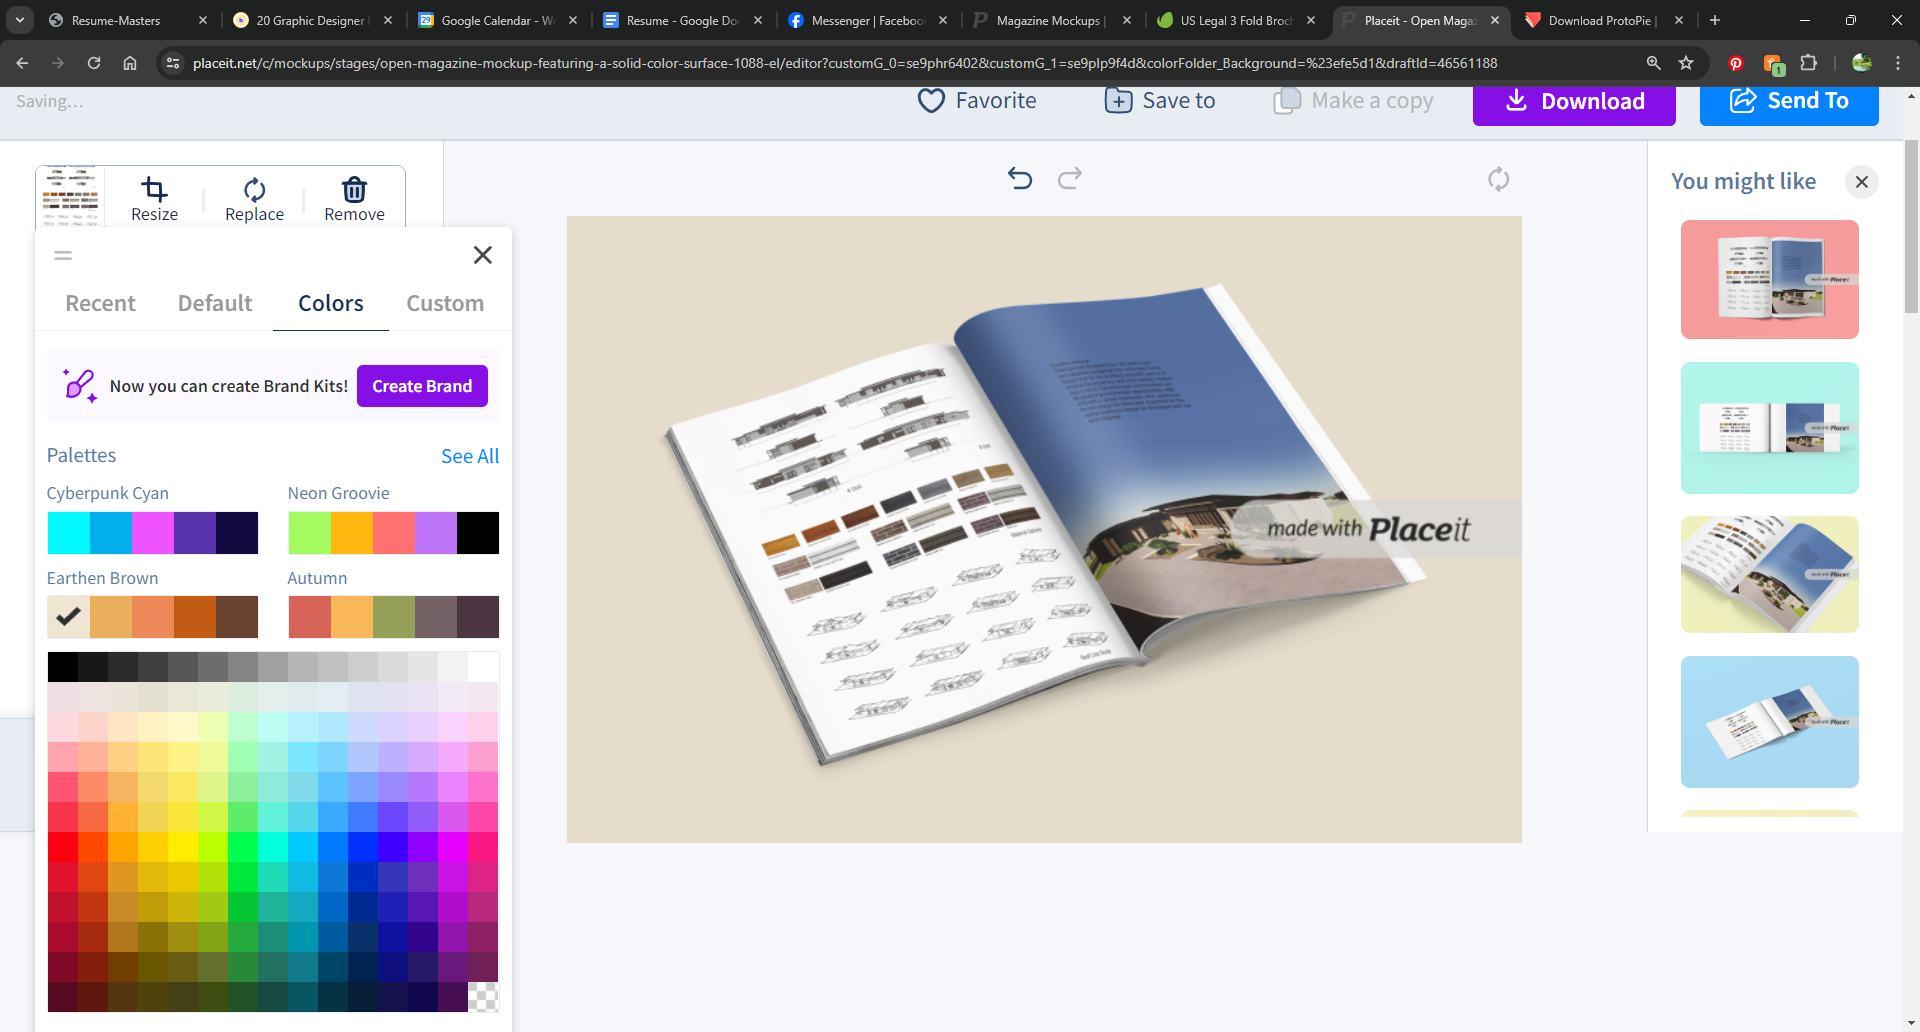The image size is (1920, 1032).
Task: Remove the uploaded image with trash icon
Action: click(354, 200)
